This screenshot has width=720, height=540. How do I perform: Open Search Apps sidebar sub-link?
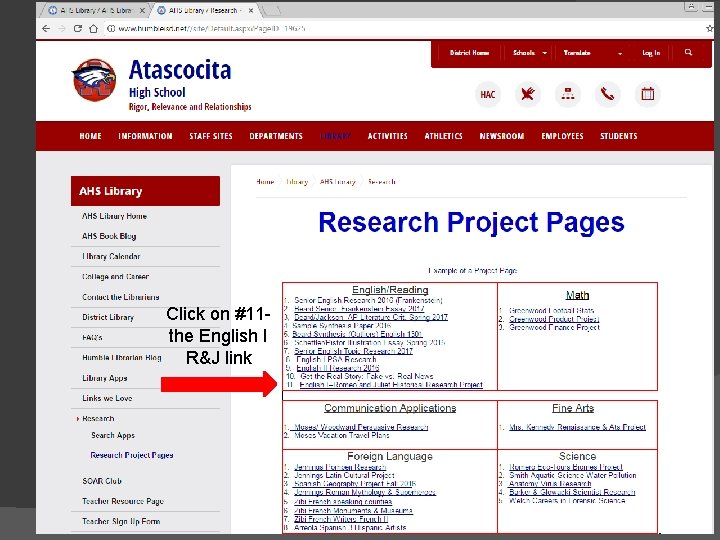click(x=113, y=435)
